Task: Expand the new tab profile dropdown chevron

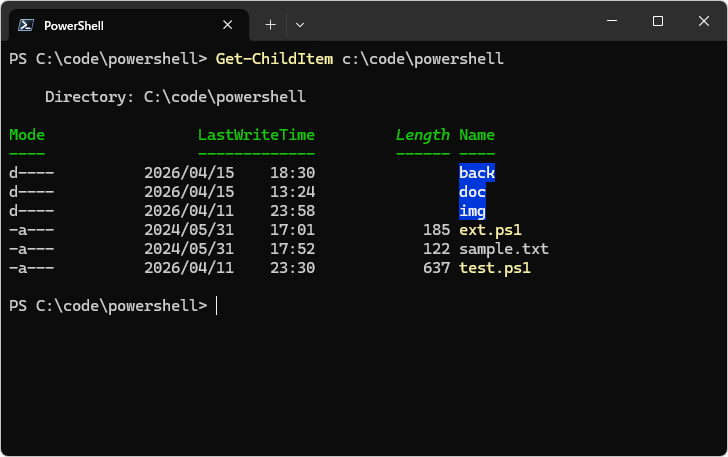Action: pos(300,24)
